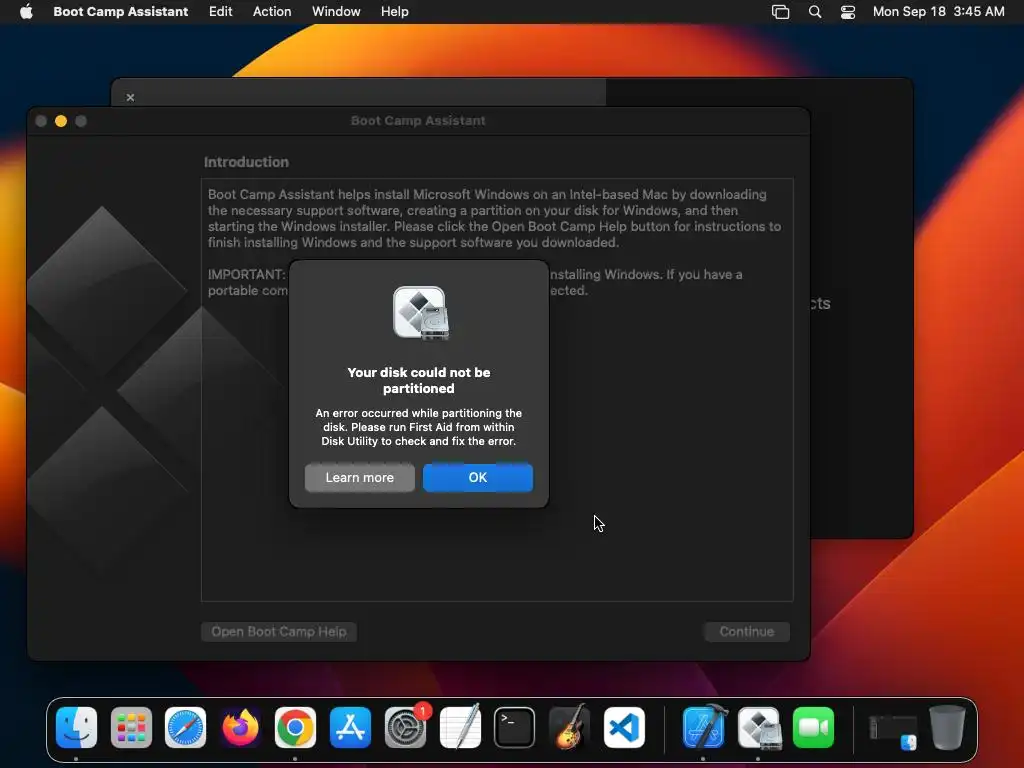
Task: Click the Learn more button
Action: point(359,477)
